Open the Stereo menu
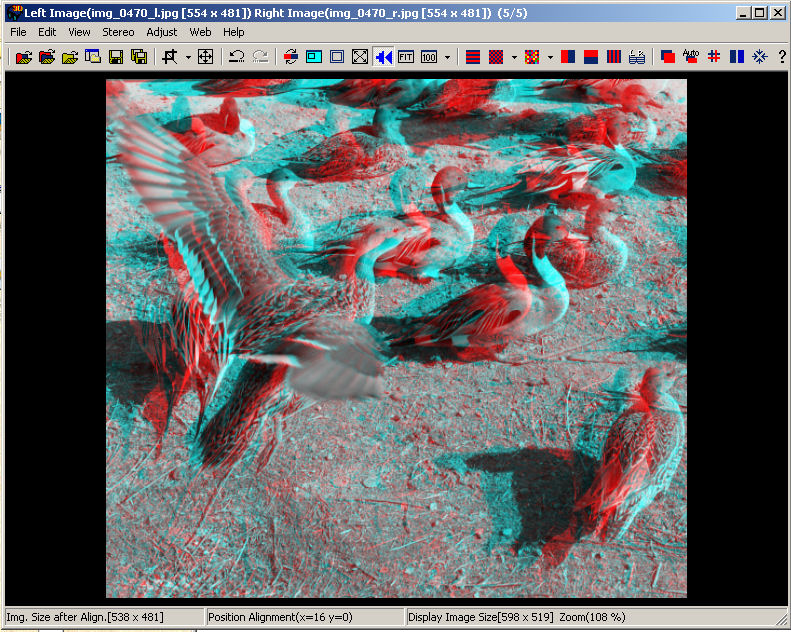Viewport: 791px width, 632px height. click(x=118, y=32)
